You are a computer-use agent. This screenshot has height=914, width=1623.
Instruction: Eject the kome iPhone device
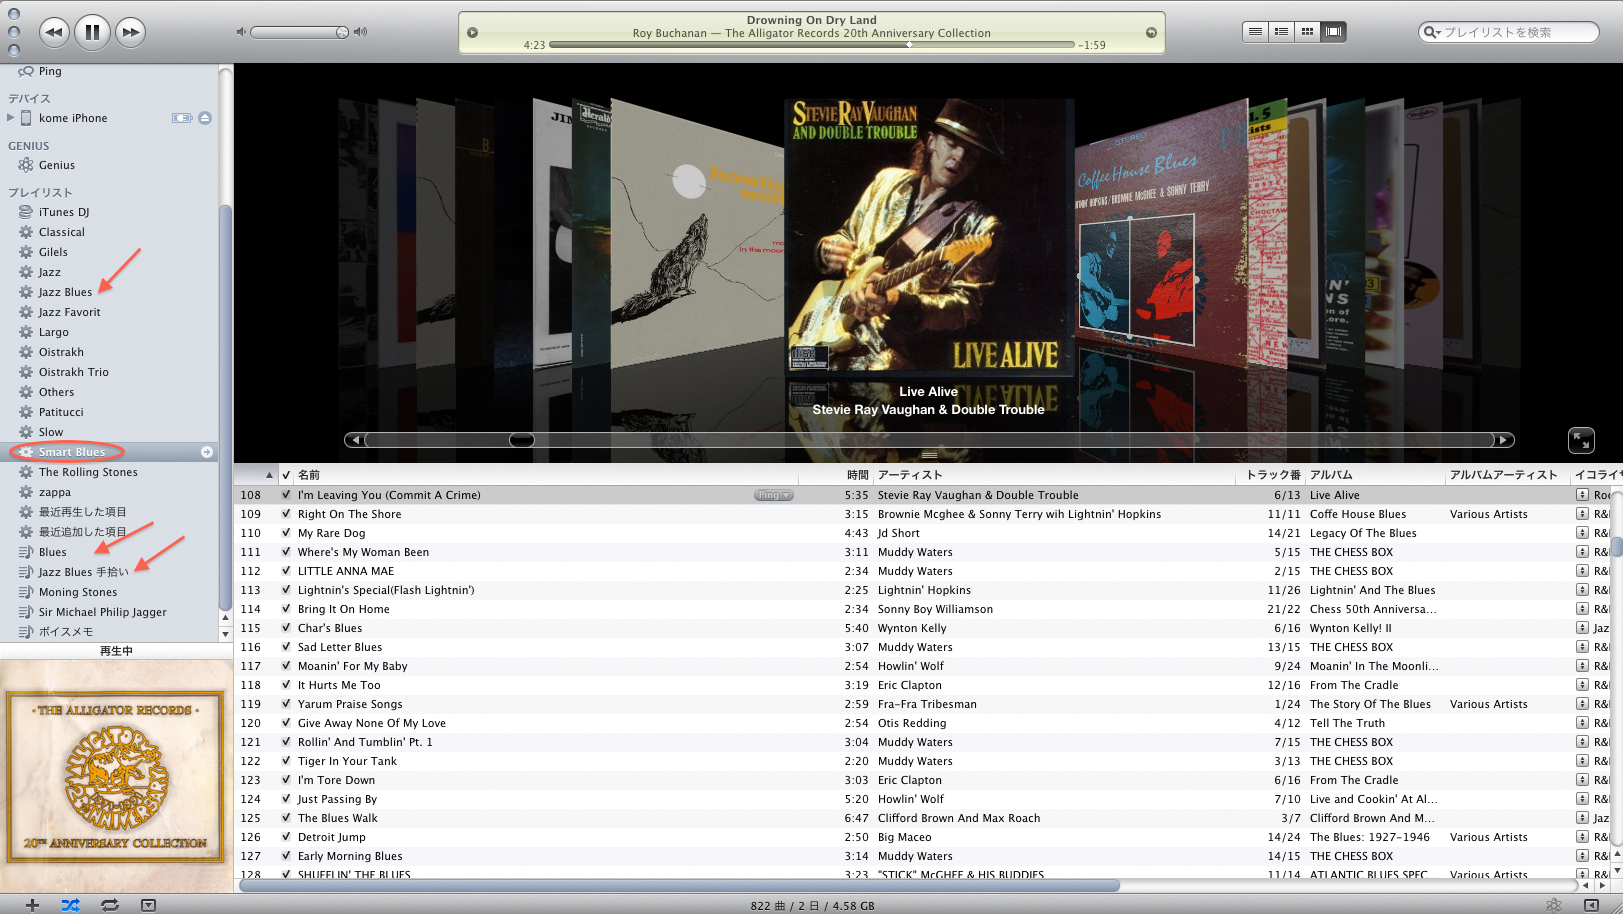tap(205, 118)
